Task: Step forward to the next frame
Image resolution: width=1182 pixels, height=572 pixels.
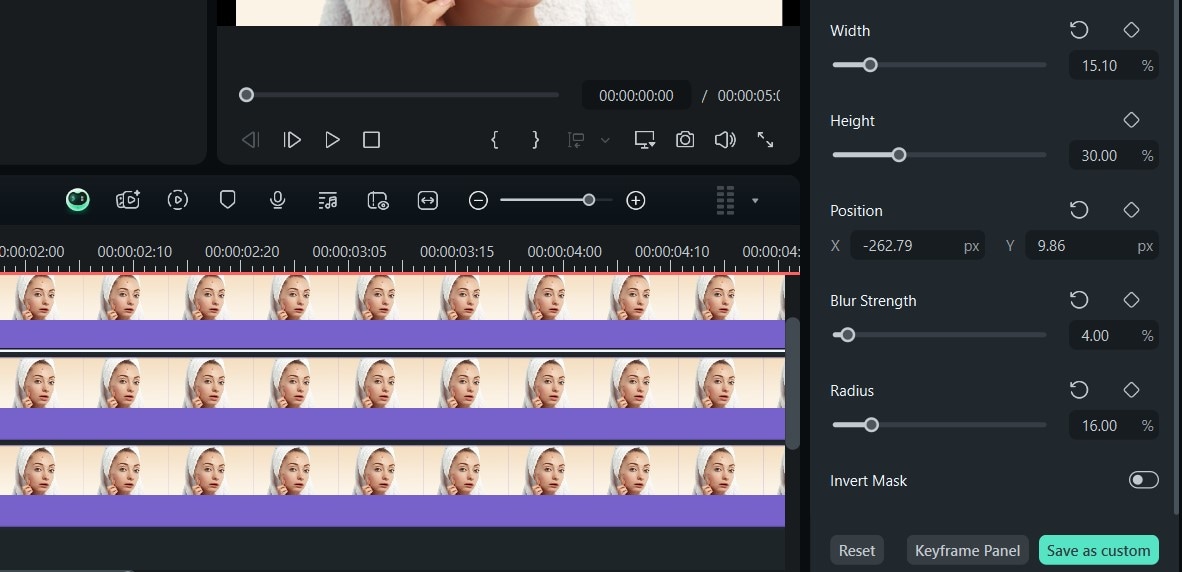Action: pyautogui.click(x=292, y=140)
